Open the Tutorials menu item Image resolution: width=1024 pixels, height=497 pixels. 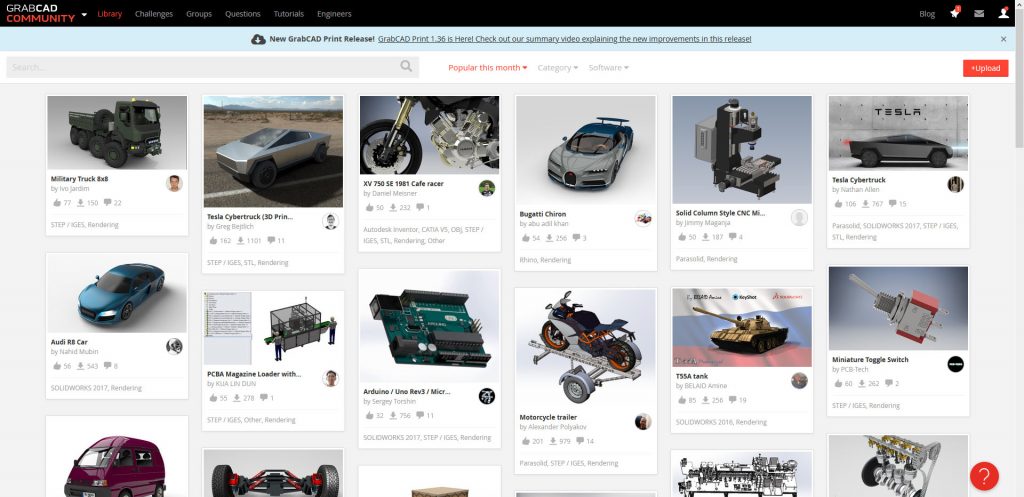(289, 14)
